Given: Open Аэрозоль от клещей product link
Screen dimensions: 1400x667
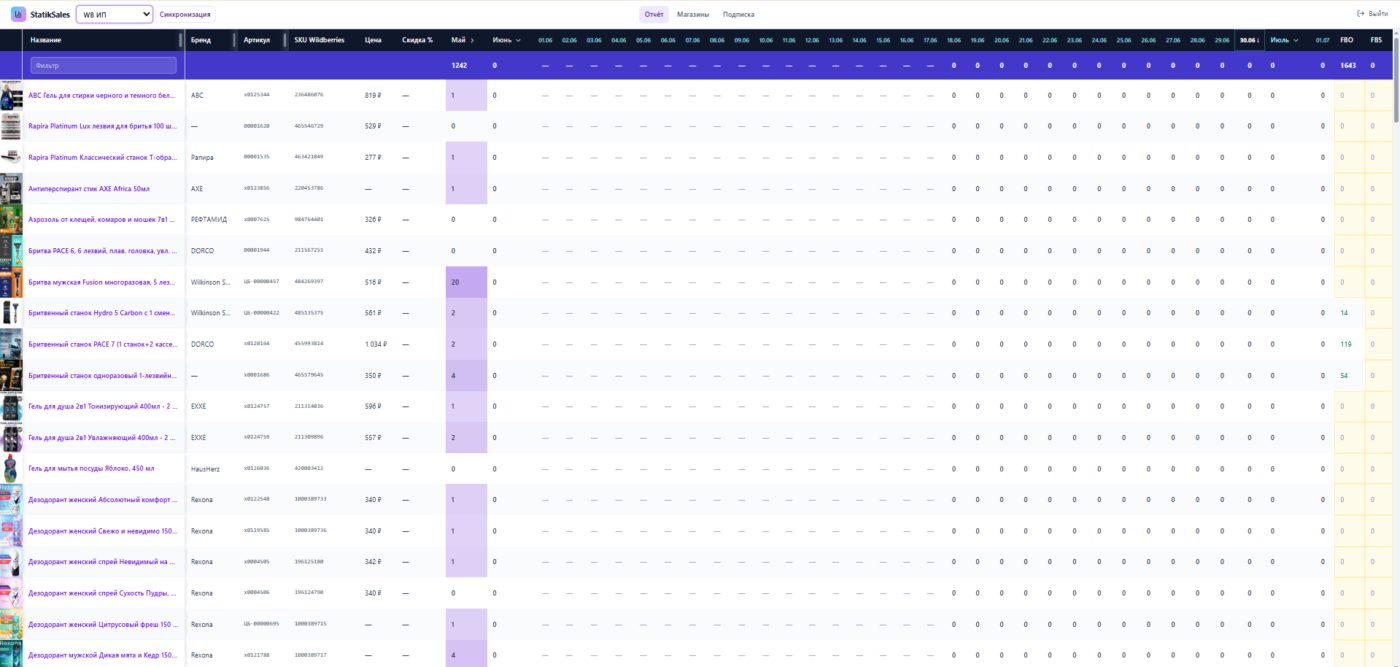Looking at the screenshot, I should tap(102, 220).
